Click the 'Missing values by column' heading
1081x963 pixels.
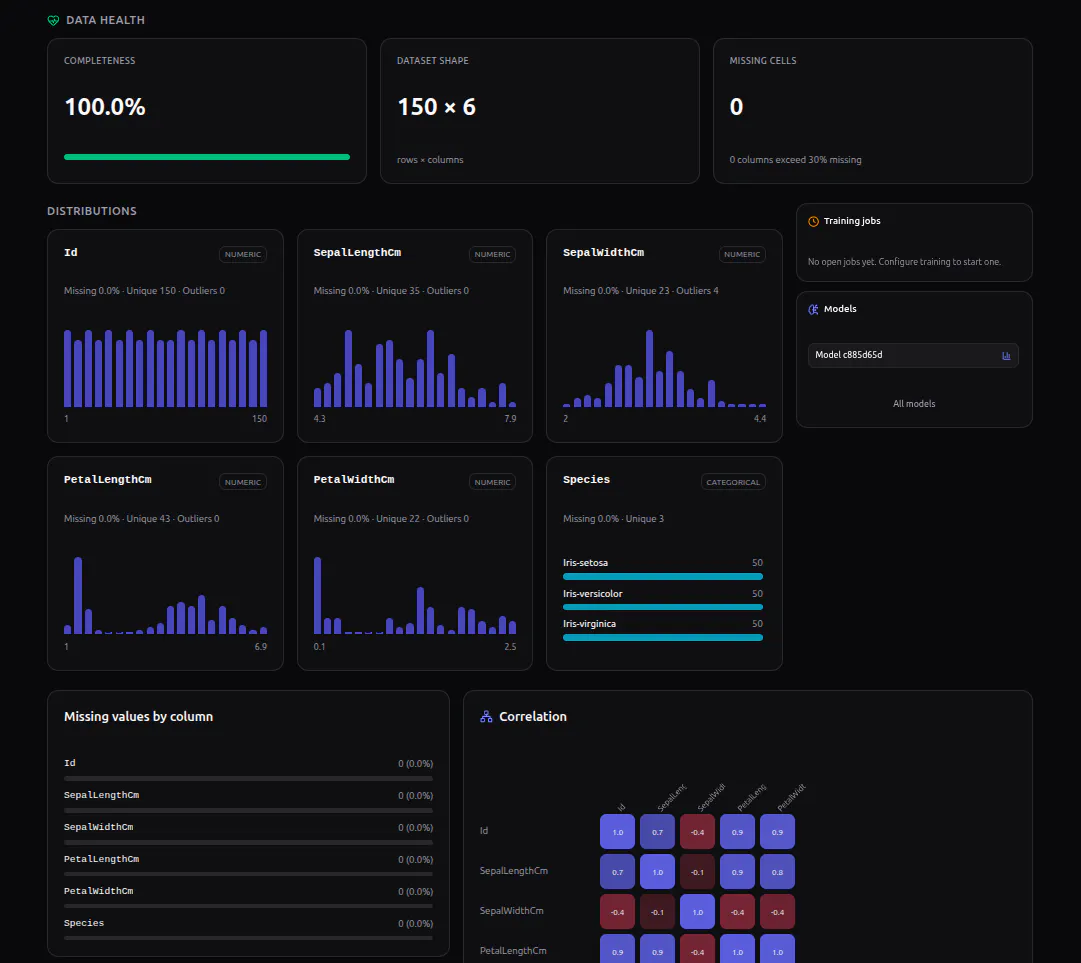click(x=139, y=717)
